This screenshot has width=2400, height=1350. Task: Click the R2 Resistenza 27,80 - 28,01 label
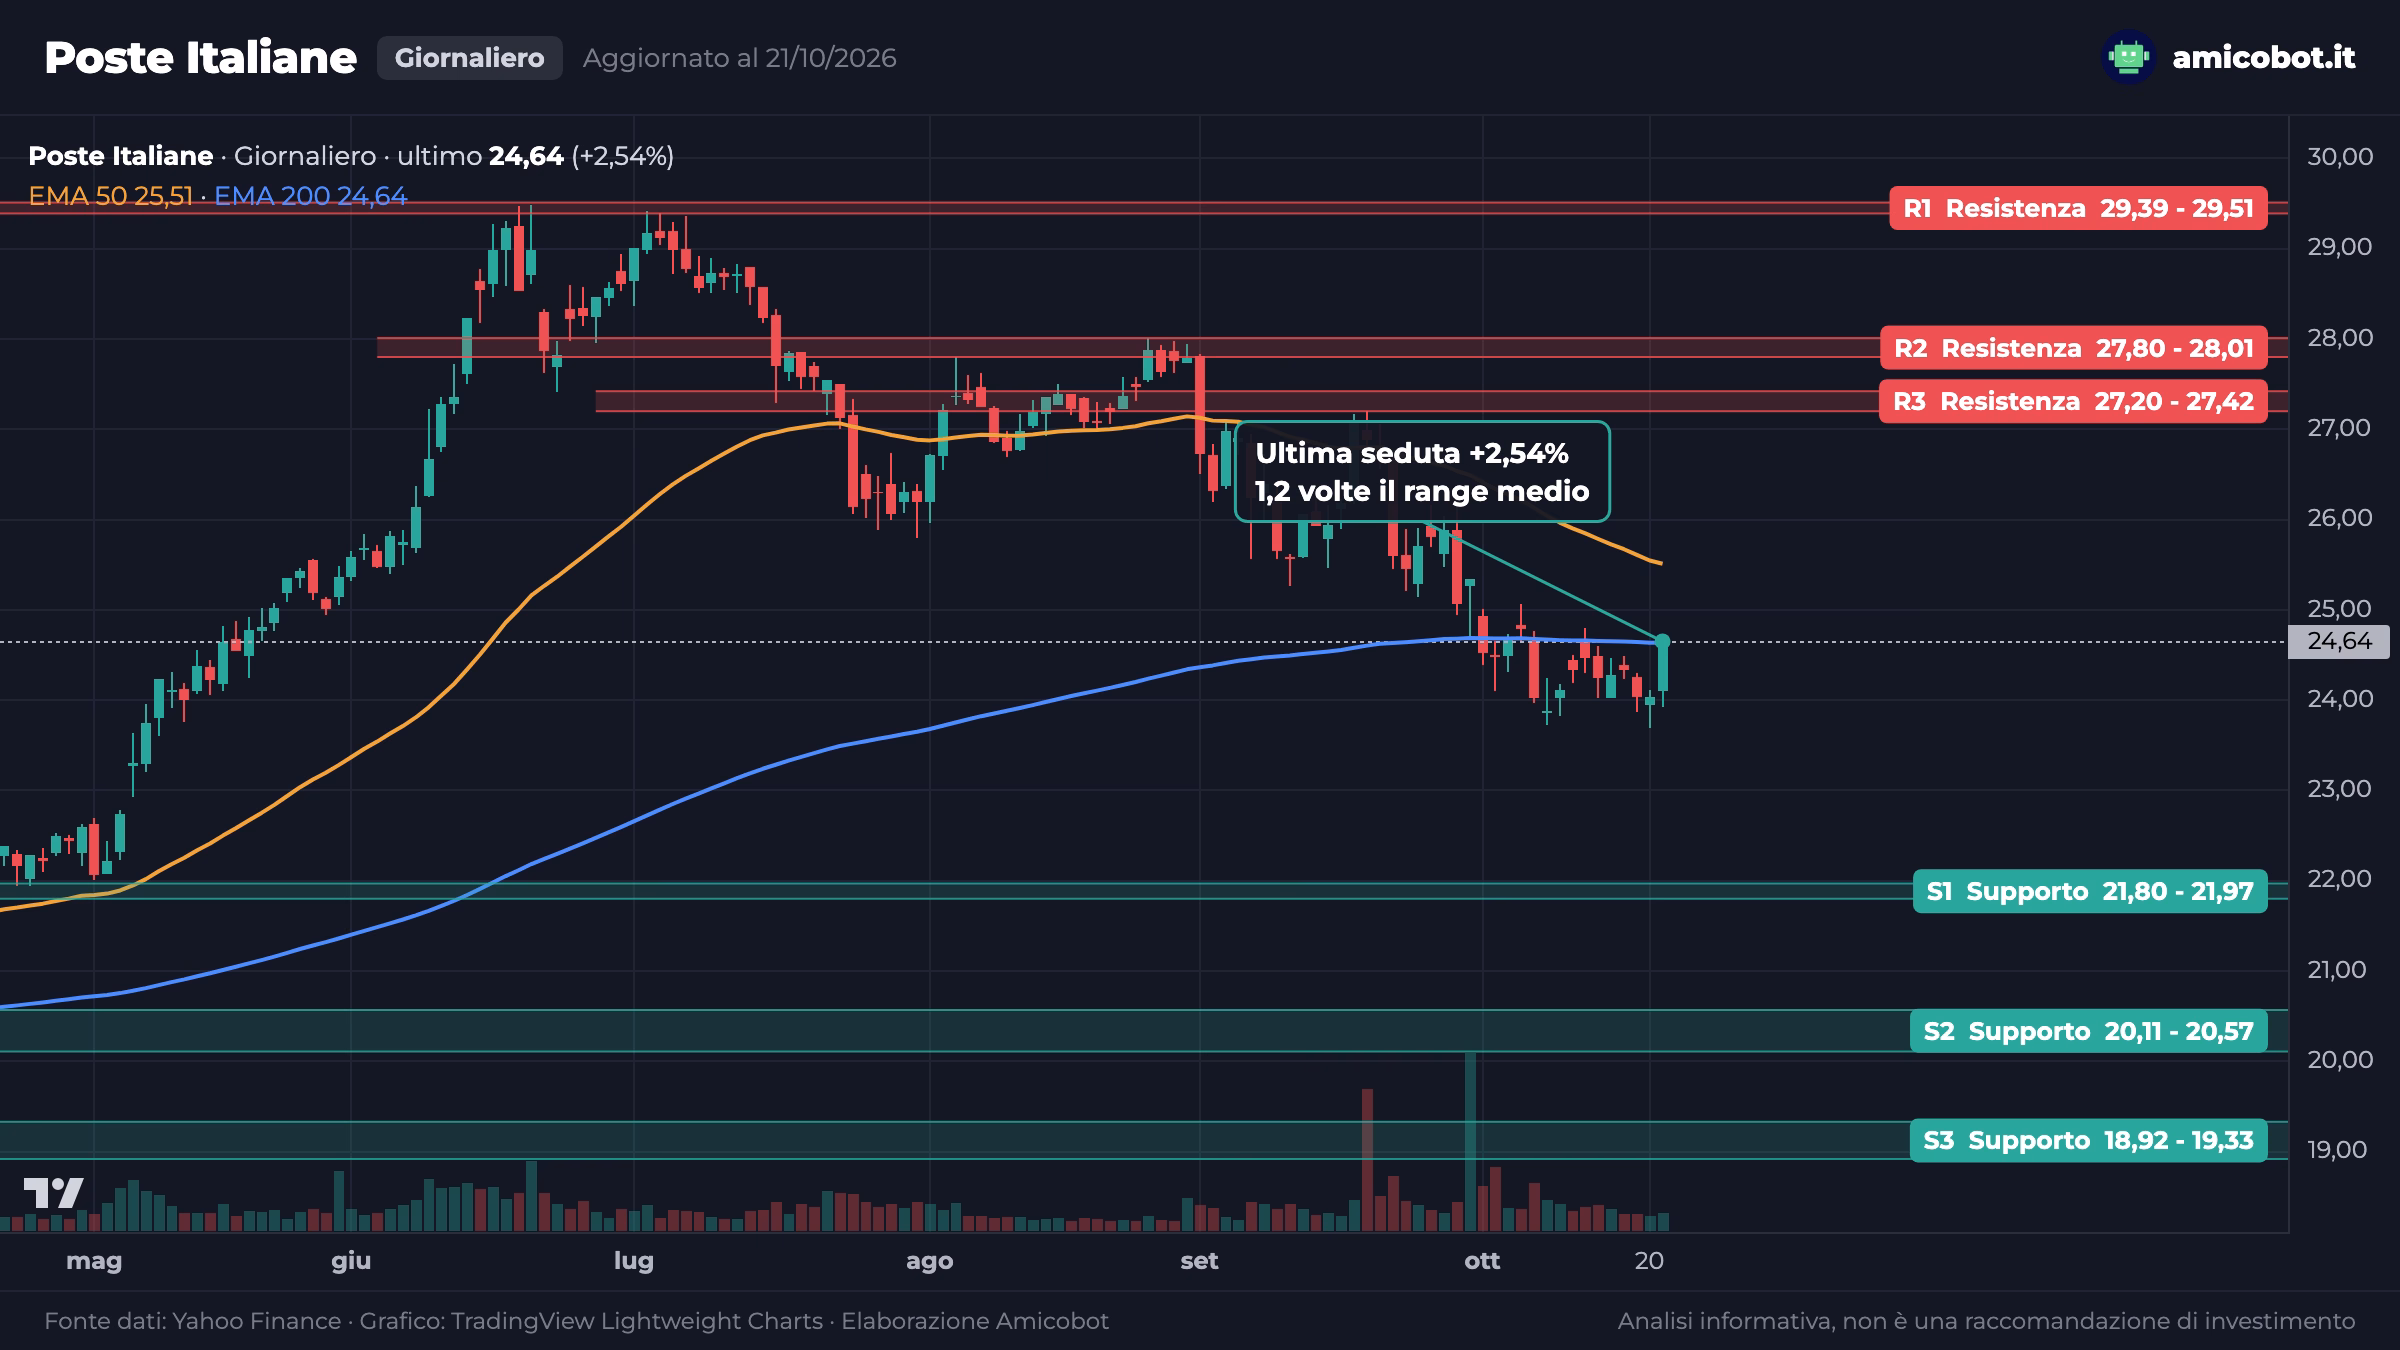click(x=2074, y=348)
